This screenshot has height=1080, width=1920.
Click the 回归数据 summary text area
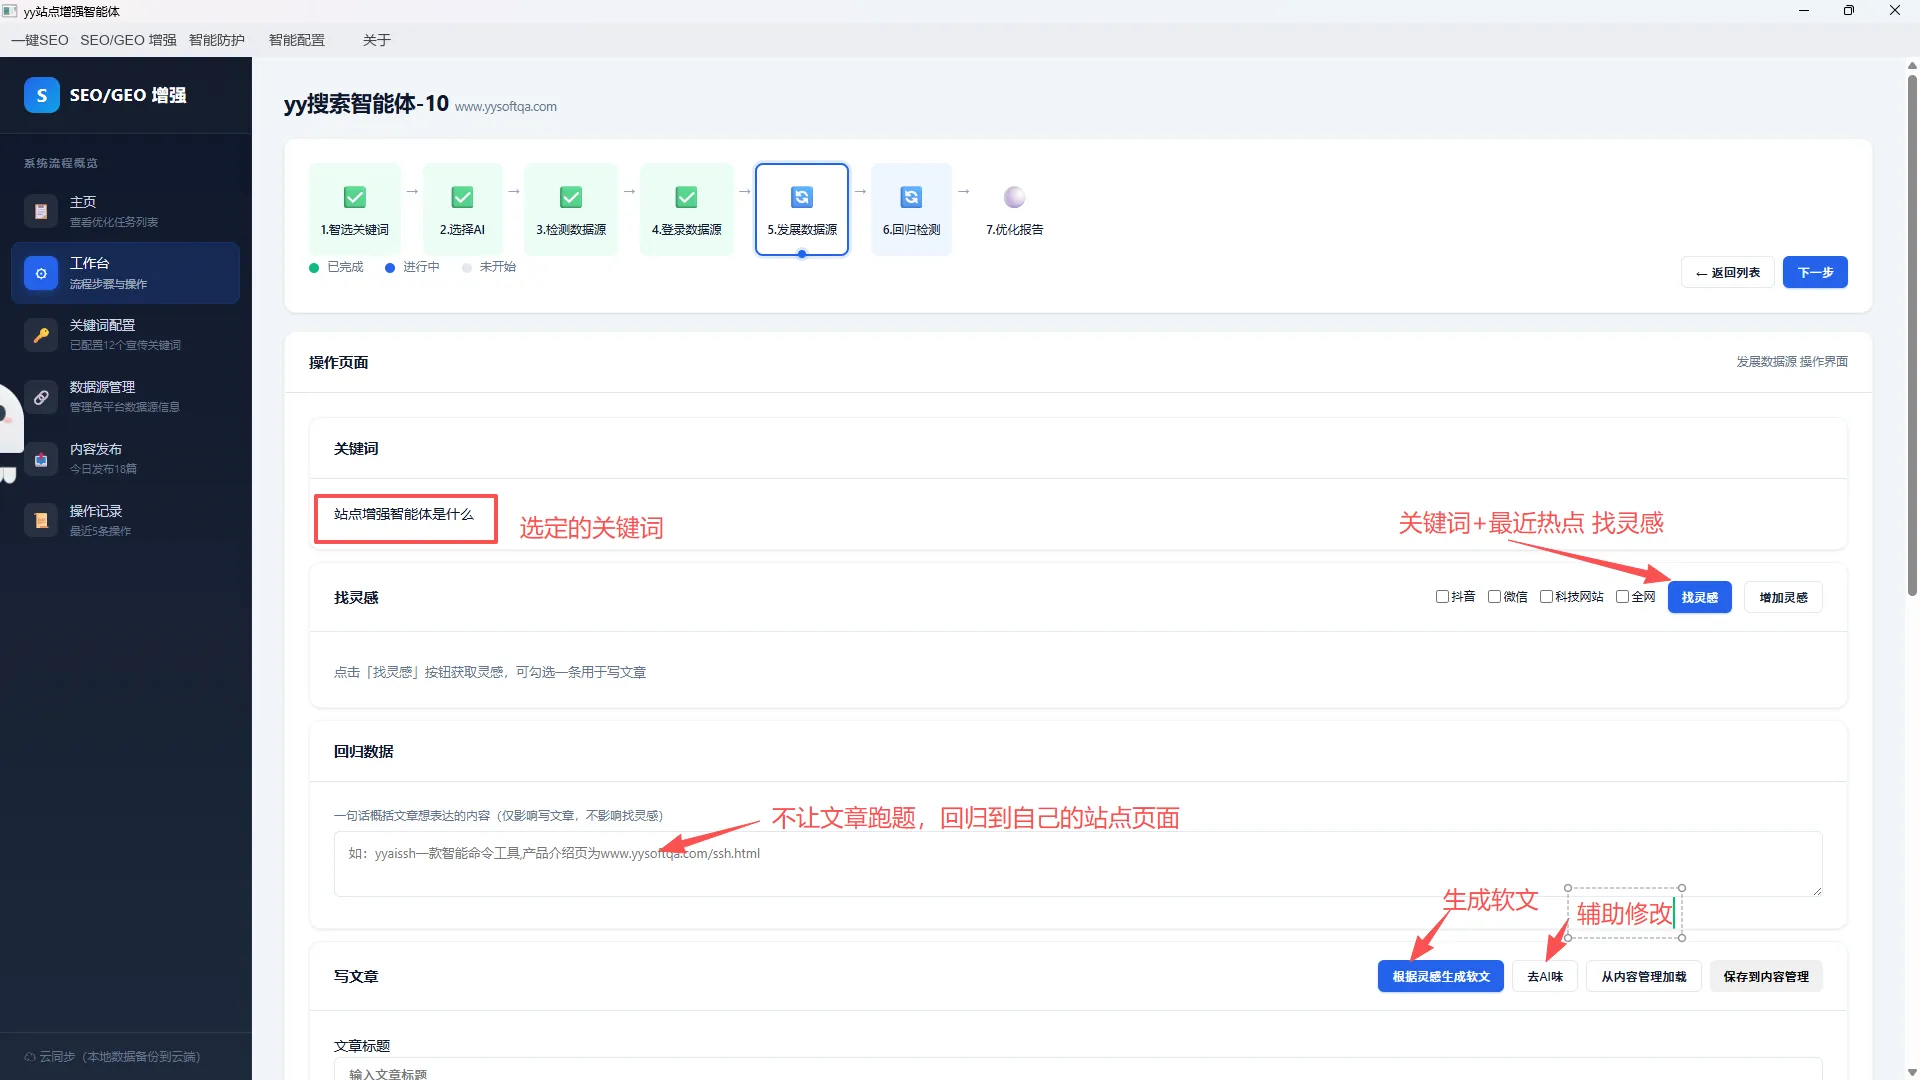coord(1077,864)
